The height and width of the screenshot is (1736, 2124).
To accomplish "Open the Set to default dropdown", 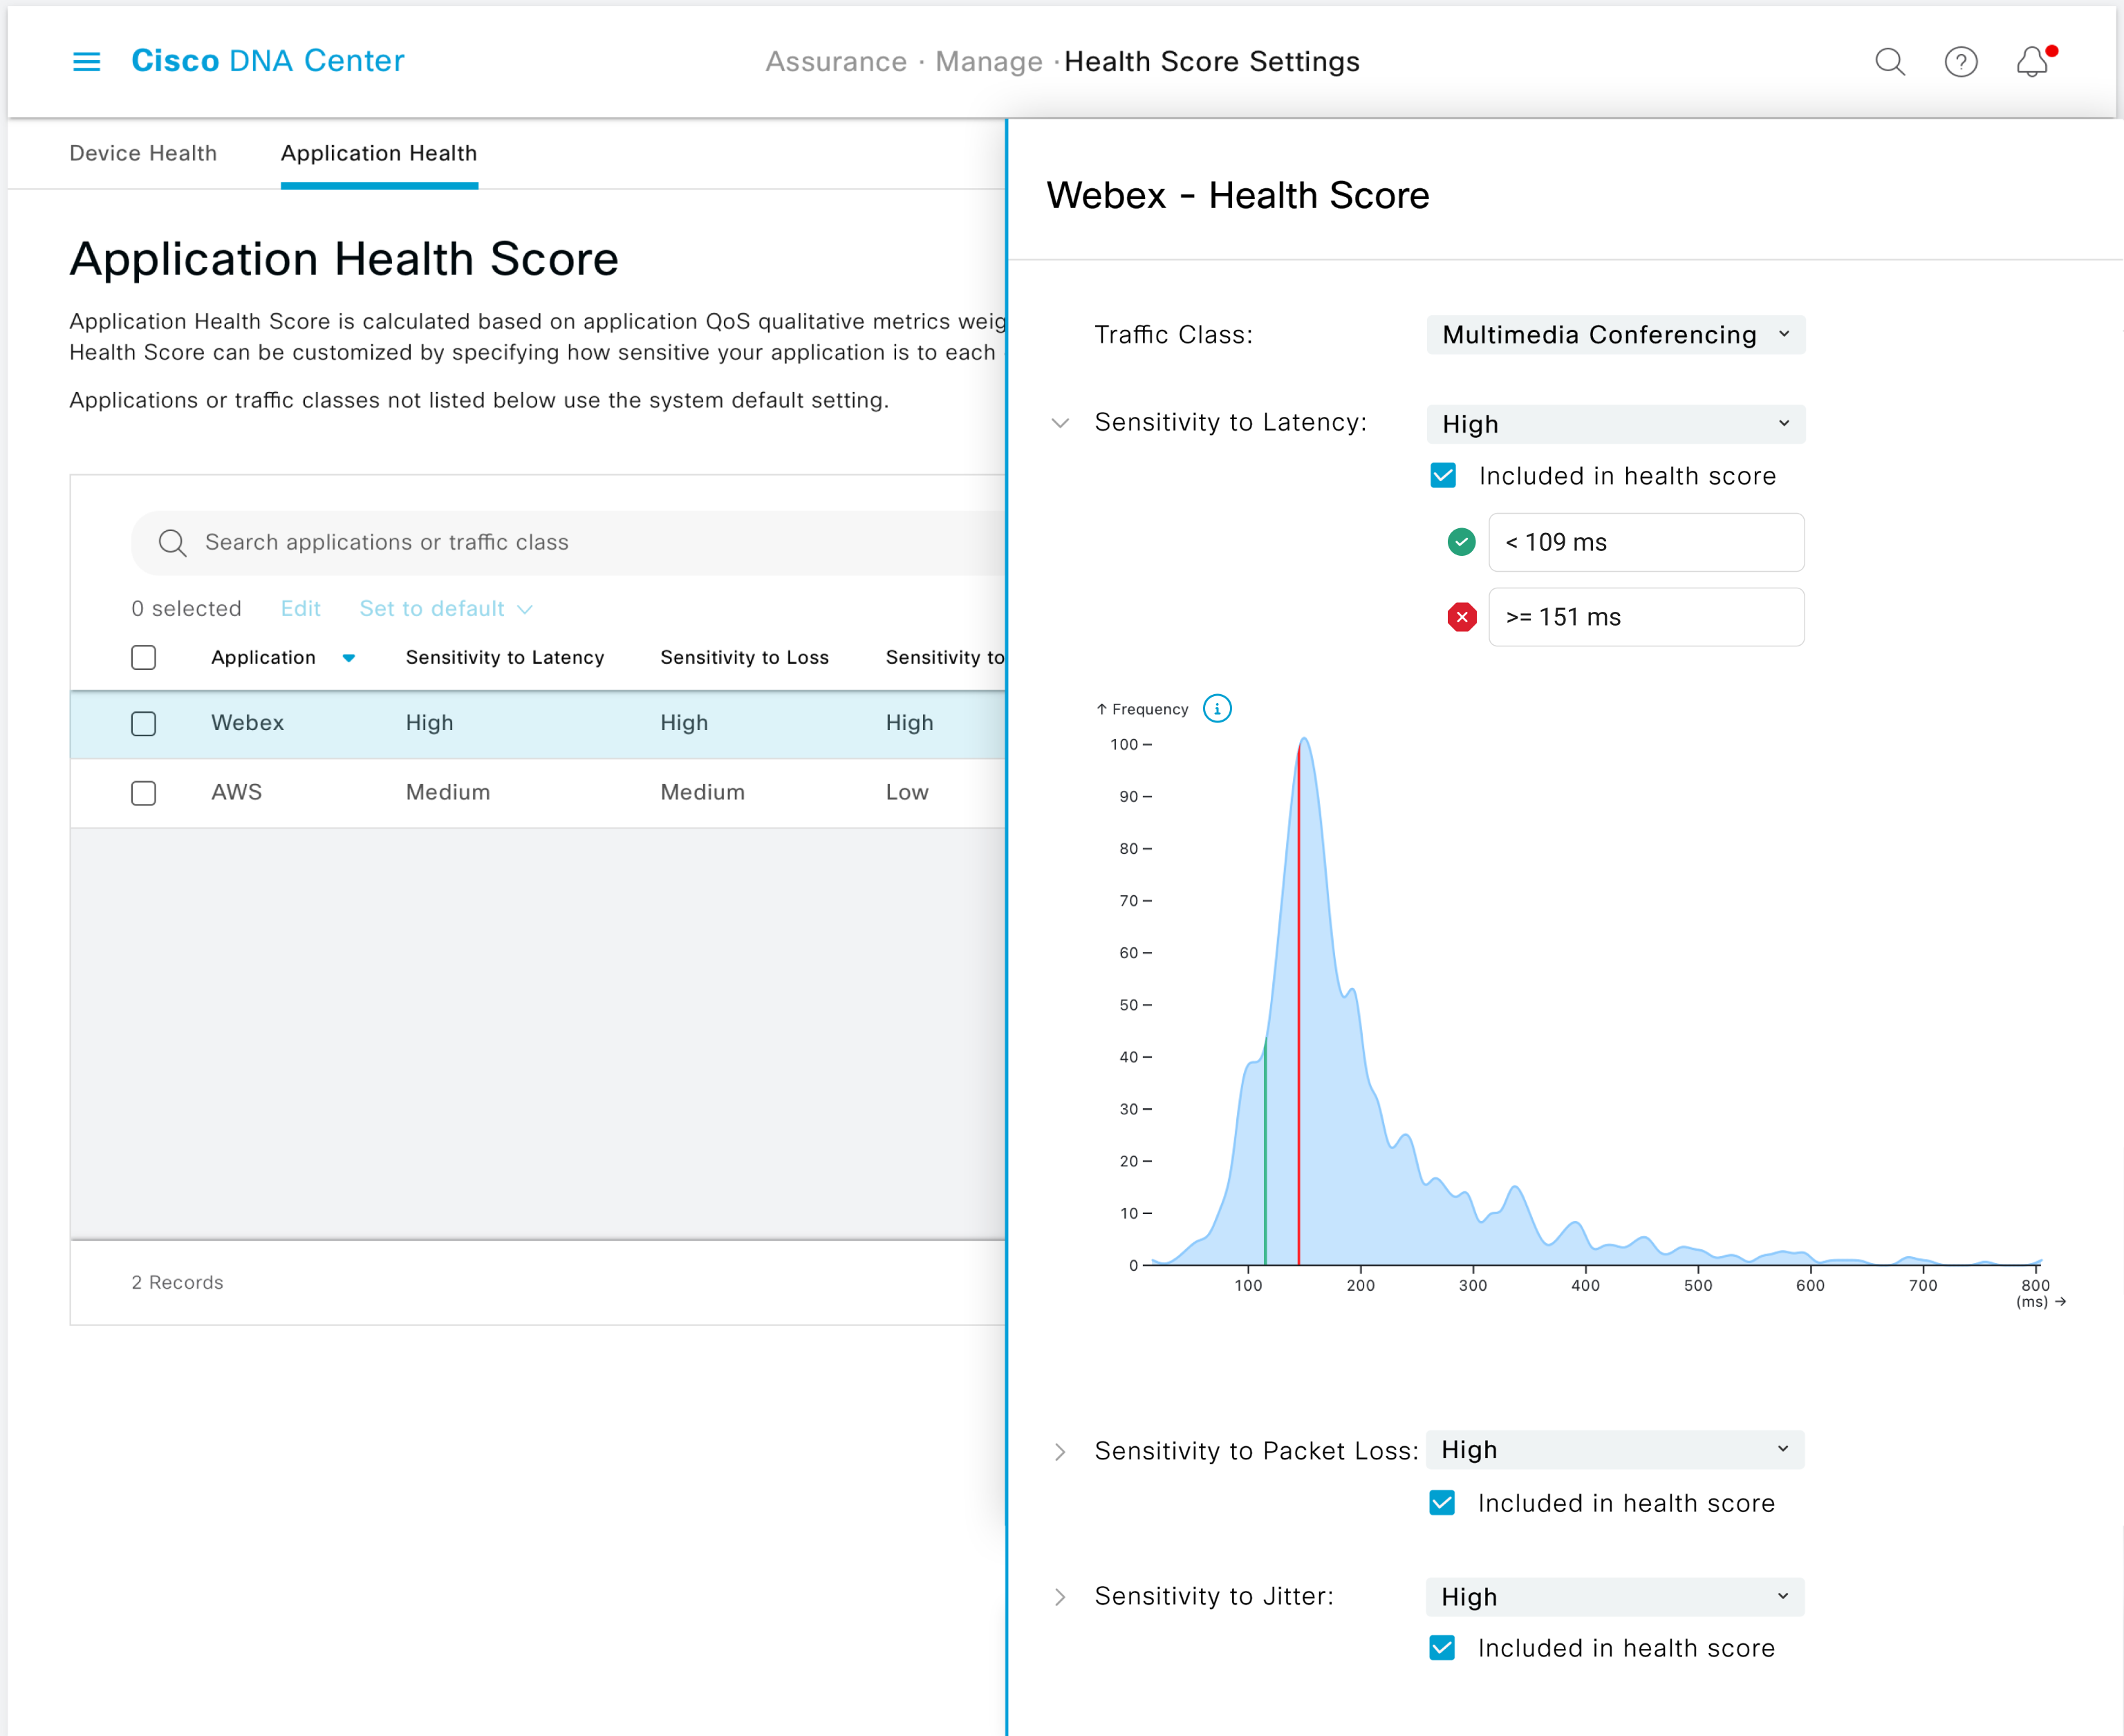I will [x=446, y=608].
